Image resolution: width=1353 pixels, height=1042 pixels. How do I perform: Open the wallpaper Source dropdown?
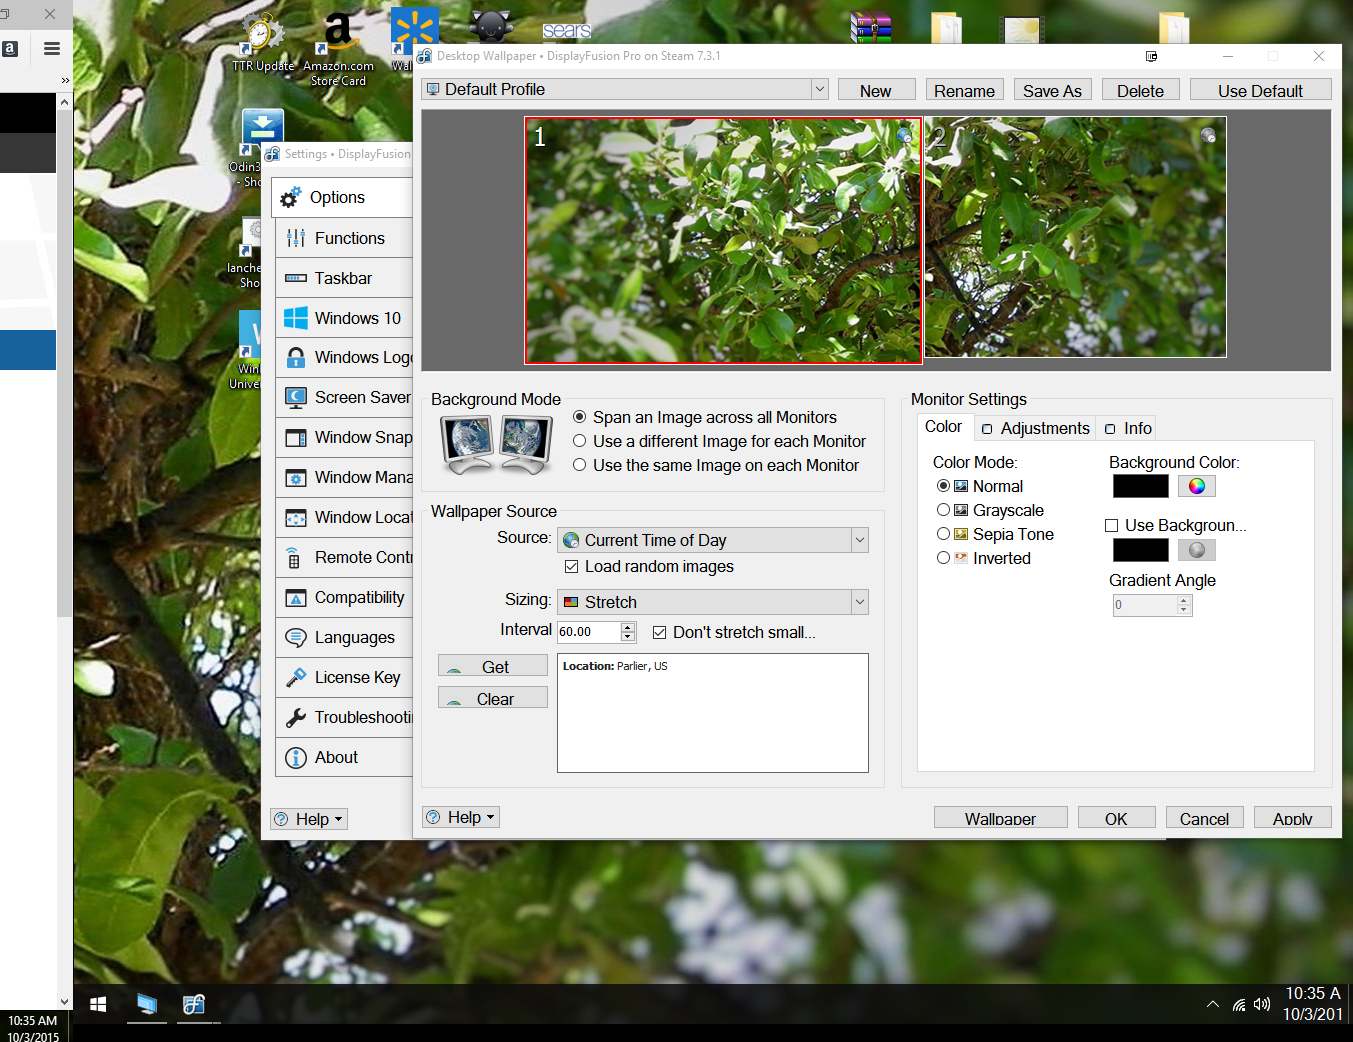point(859,540)
